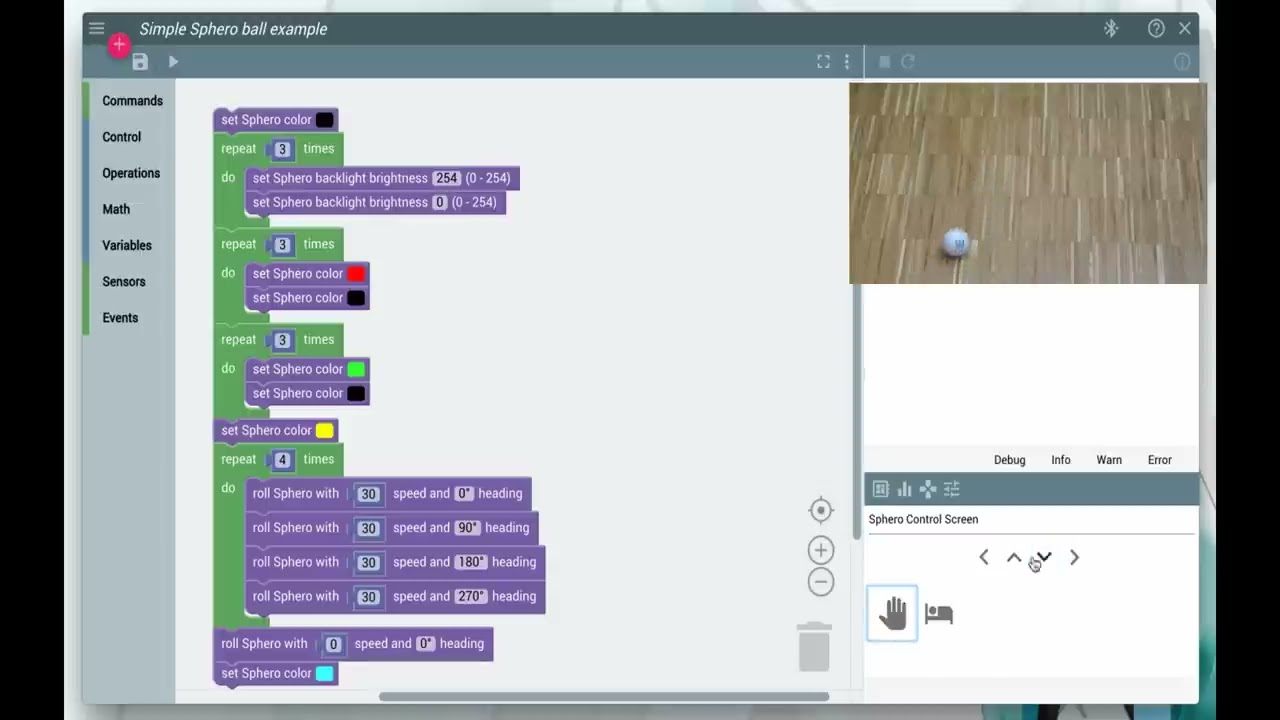Click the yellow color swatch
Screen dimensions: 1280x720
(325, 431)
